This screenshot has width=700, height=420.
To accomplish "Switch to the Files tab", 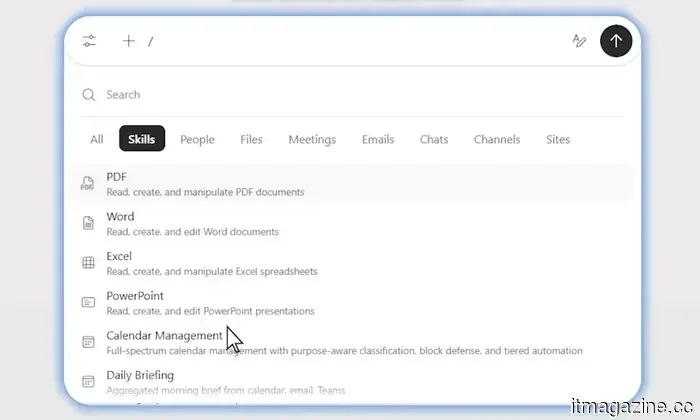I will [251, 139].
